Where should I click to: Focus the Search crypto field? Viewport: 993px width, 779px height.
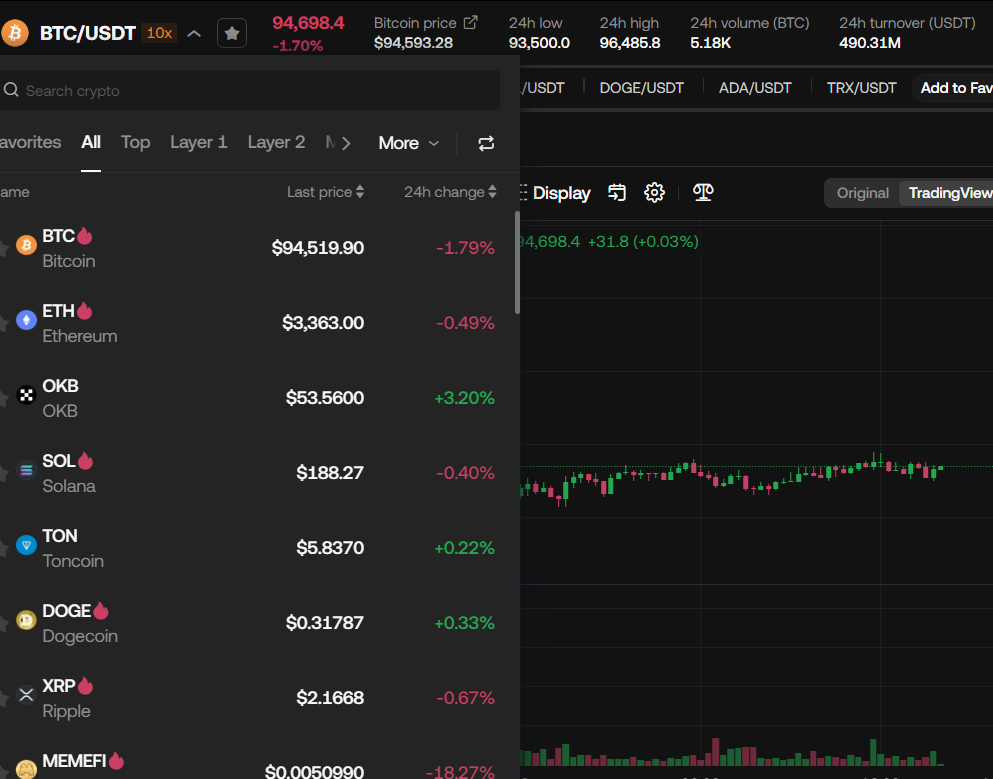tap(250, 91)
